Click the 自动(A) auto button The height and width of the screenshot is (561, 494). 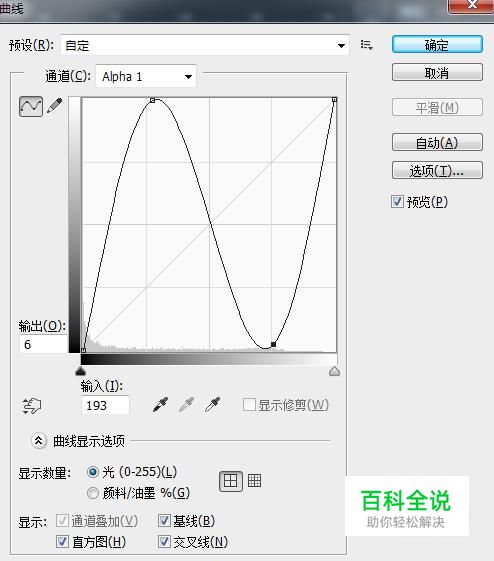[437, 142]
